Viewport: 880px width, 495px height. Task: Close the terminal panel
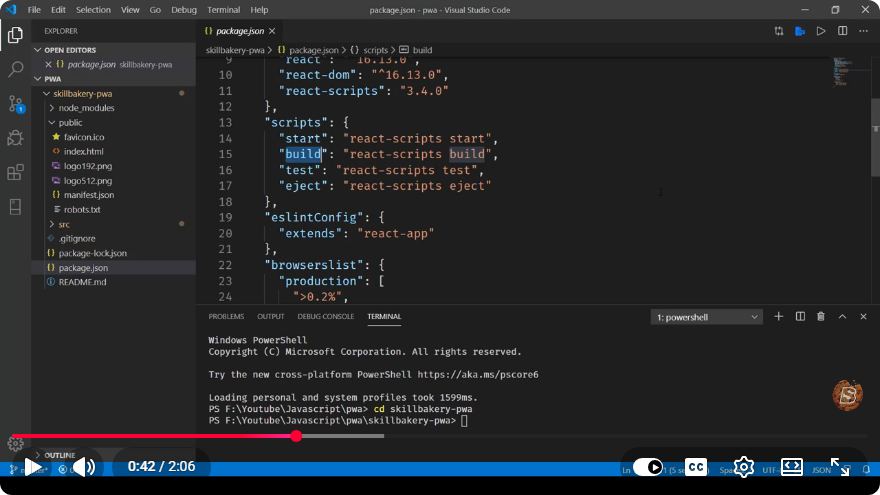point(863,317)
